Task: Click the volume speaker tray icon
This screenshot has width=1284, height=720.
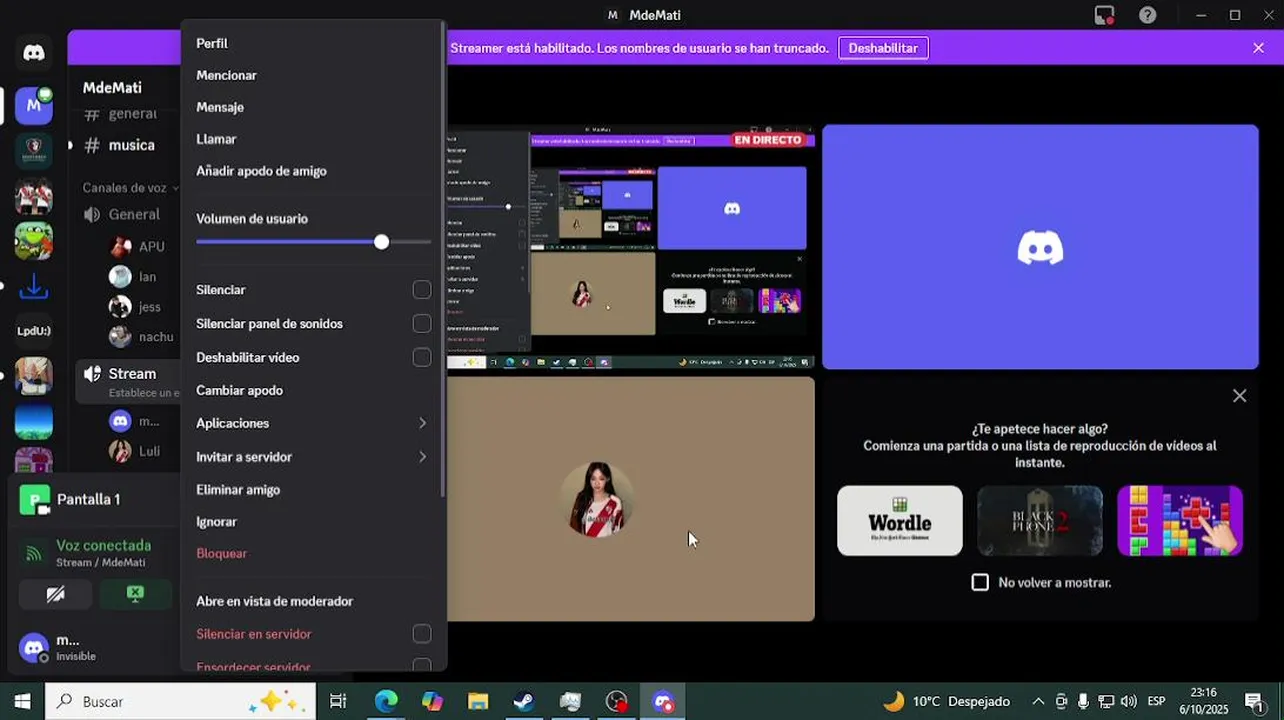Action: [1129, 702]
